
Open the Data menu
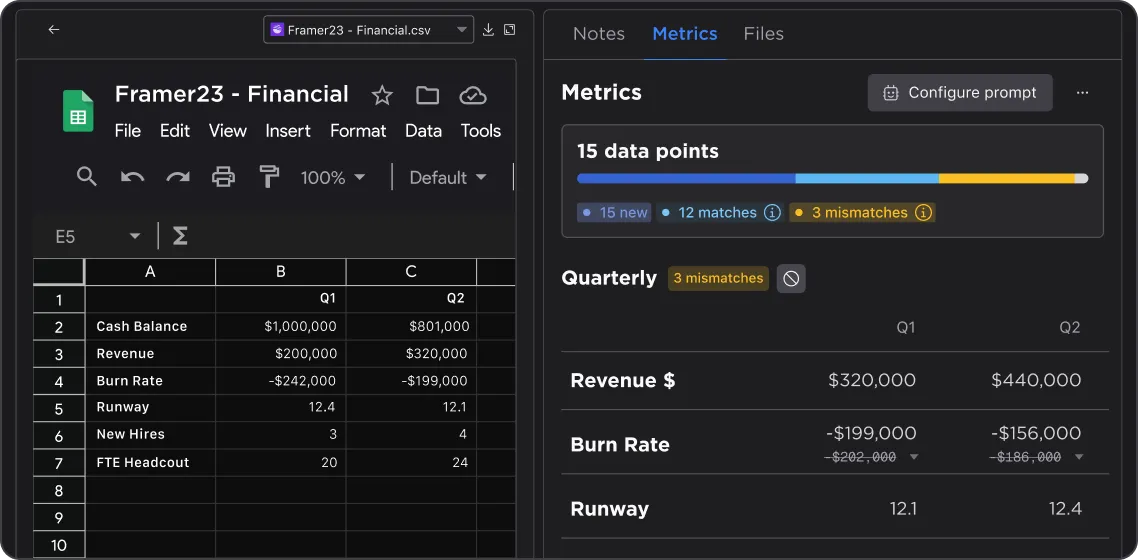click(423, 131)
